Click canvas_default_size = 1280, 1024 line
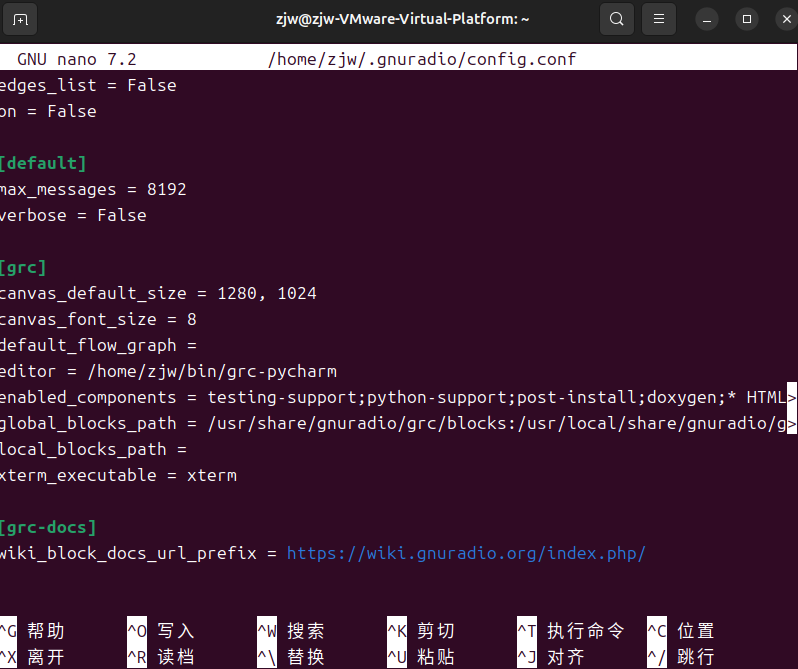Screen dimensions: 798x669 [158, 294]
